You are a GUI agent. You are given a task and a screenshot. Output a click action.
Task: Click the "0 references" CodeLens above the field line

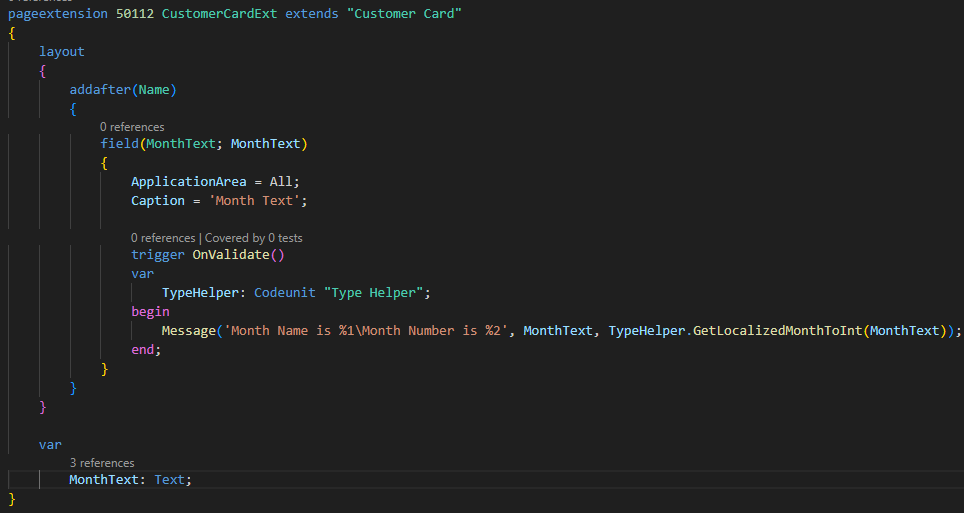[132, 127]
